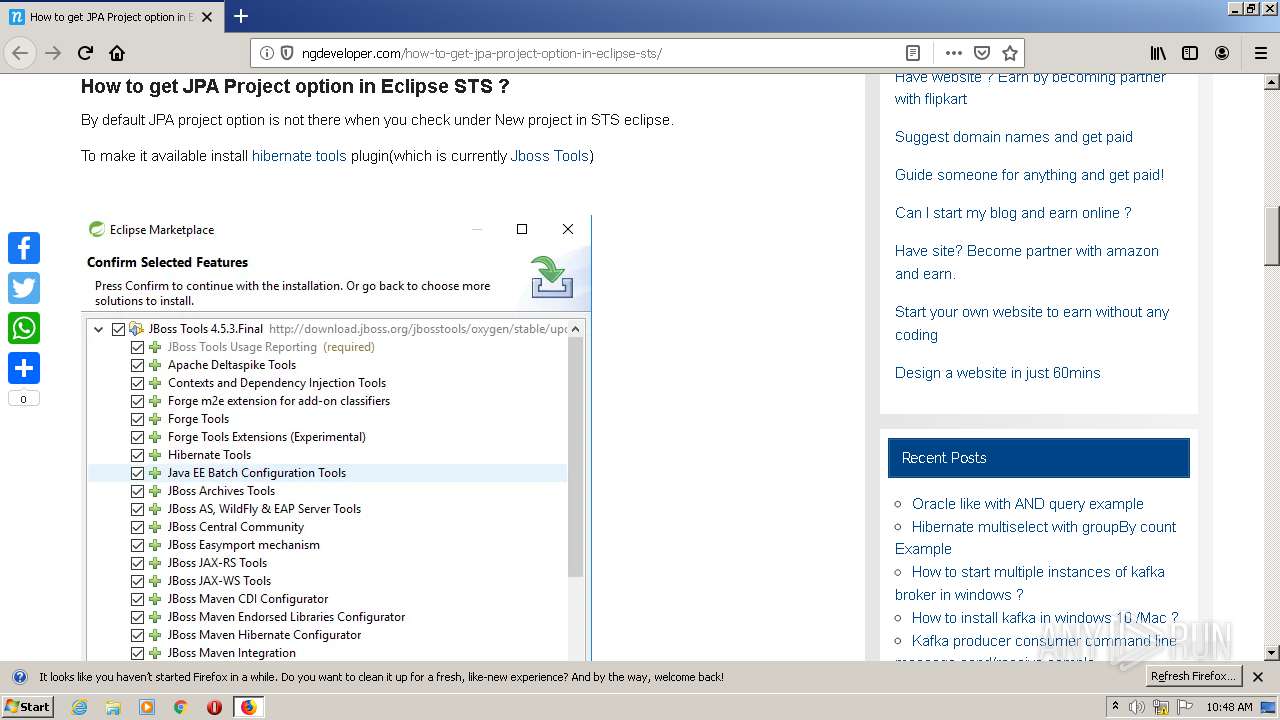The width and height of the screenshot is (1280, 720).
Task: Toggle Java EE Batch Configuration Tools checkbox
Action: click(x=138, y=473)
